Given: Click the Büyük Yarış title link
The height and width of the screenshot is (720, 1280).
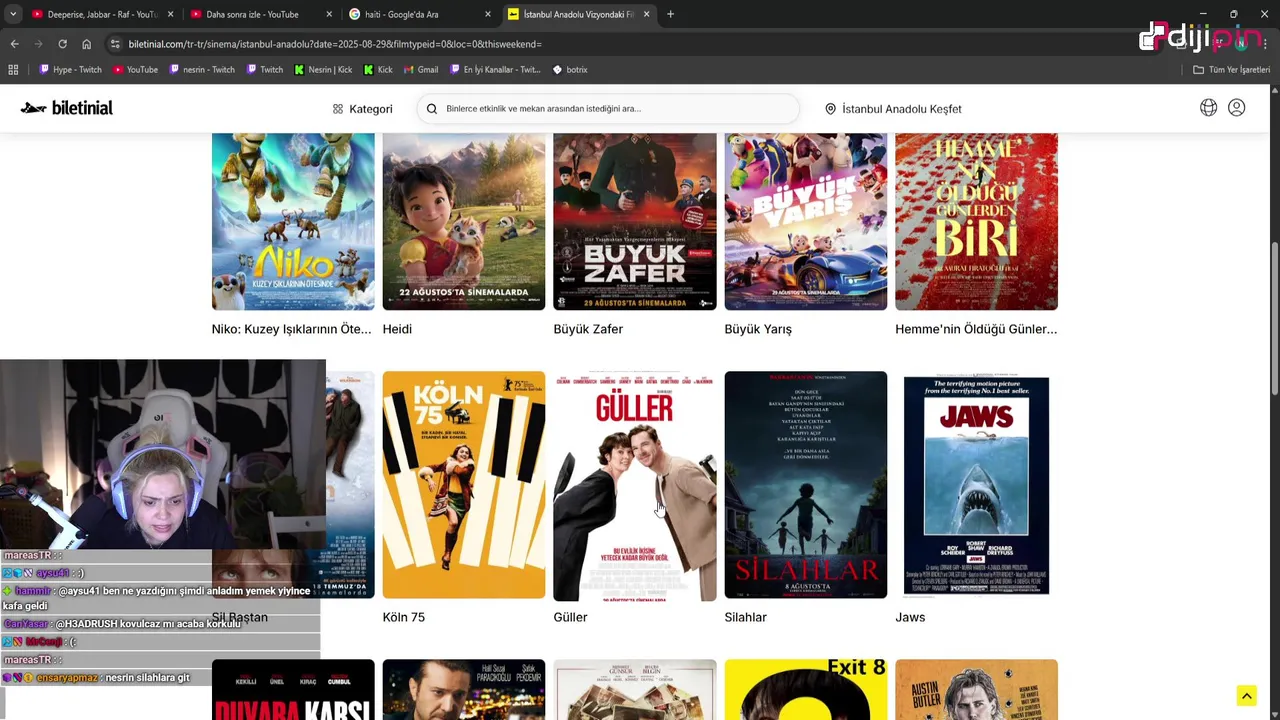Looking at the screenshot, I should (x=758, y=329).
